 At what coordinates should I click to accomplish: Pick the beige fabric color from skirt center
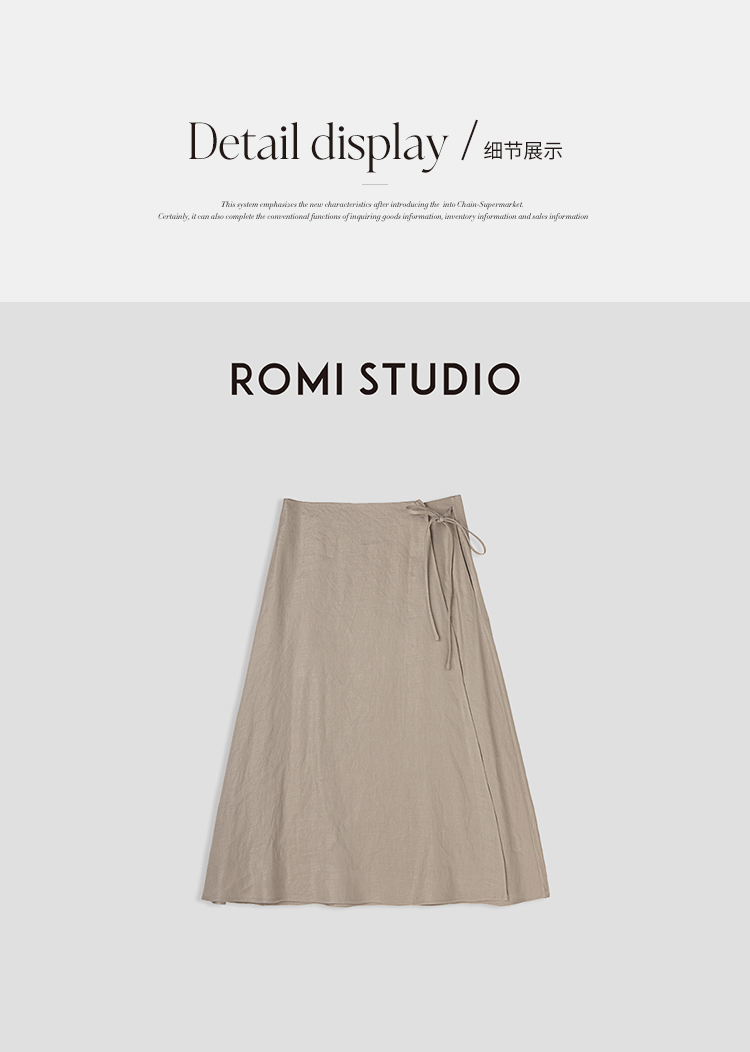click(x=362, y=704)
